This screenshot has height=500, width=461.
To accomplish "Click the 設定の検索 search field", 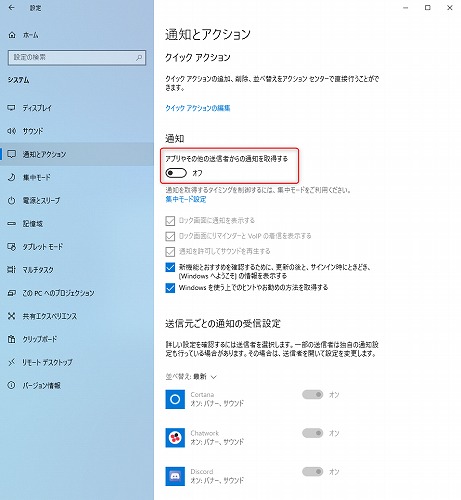I will (77, 58).
